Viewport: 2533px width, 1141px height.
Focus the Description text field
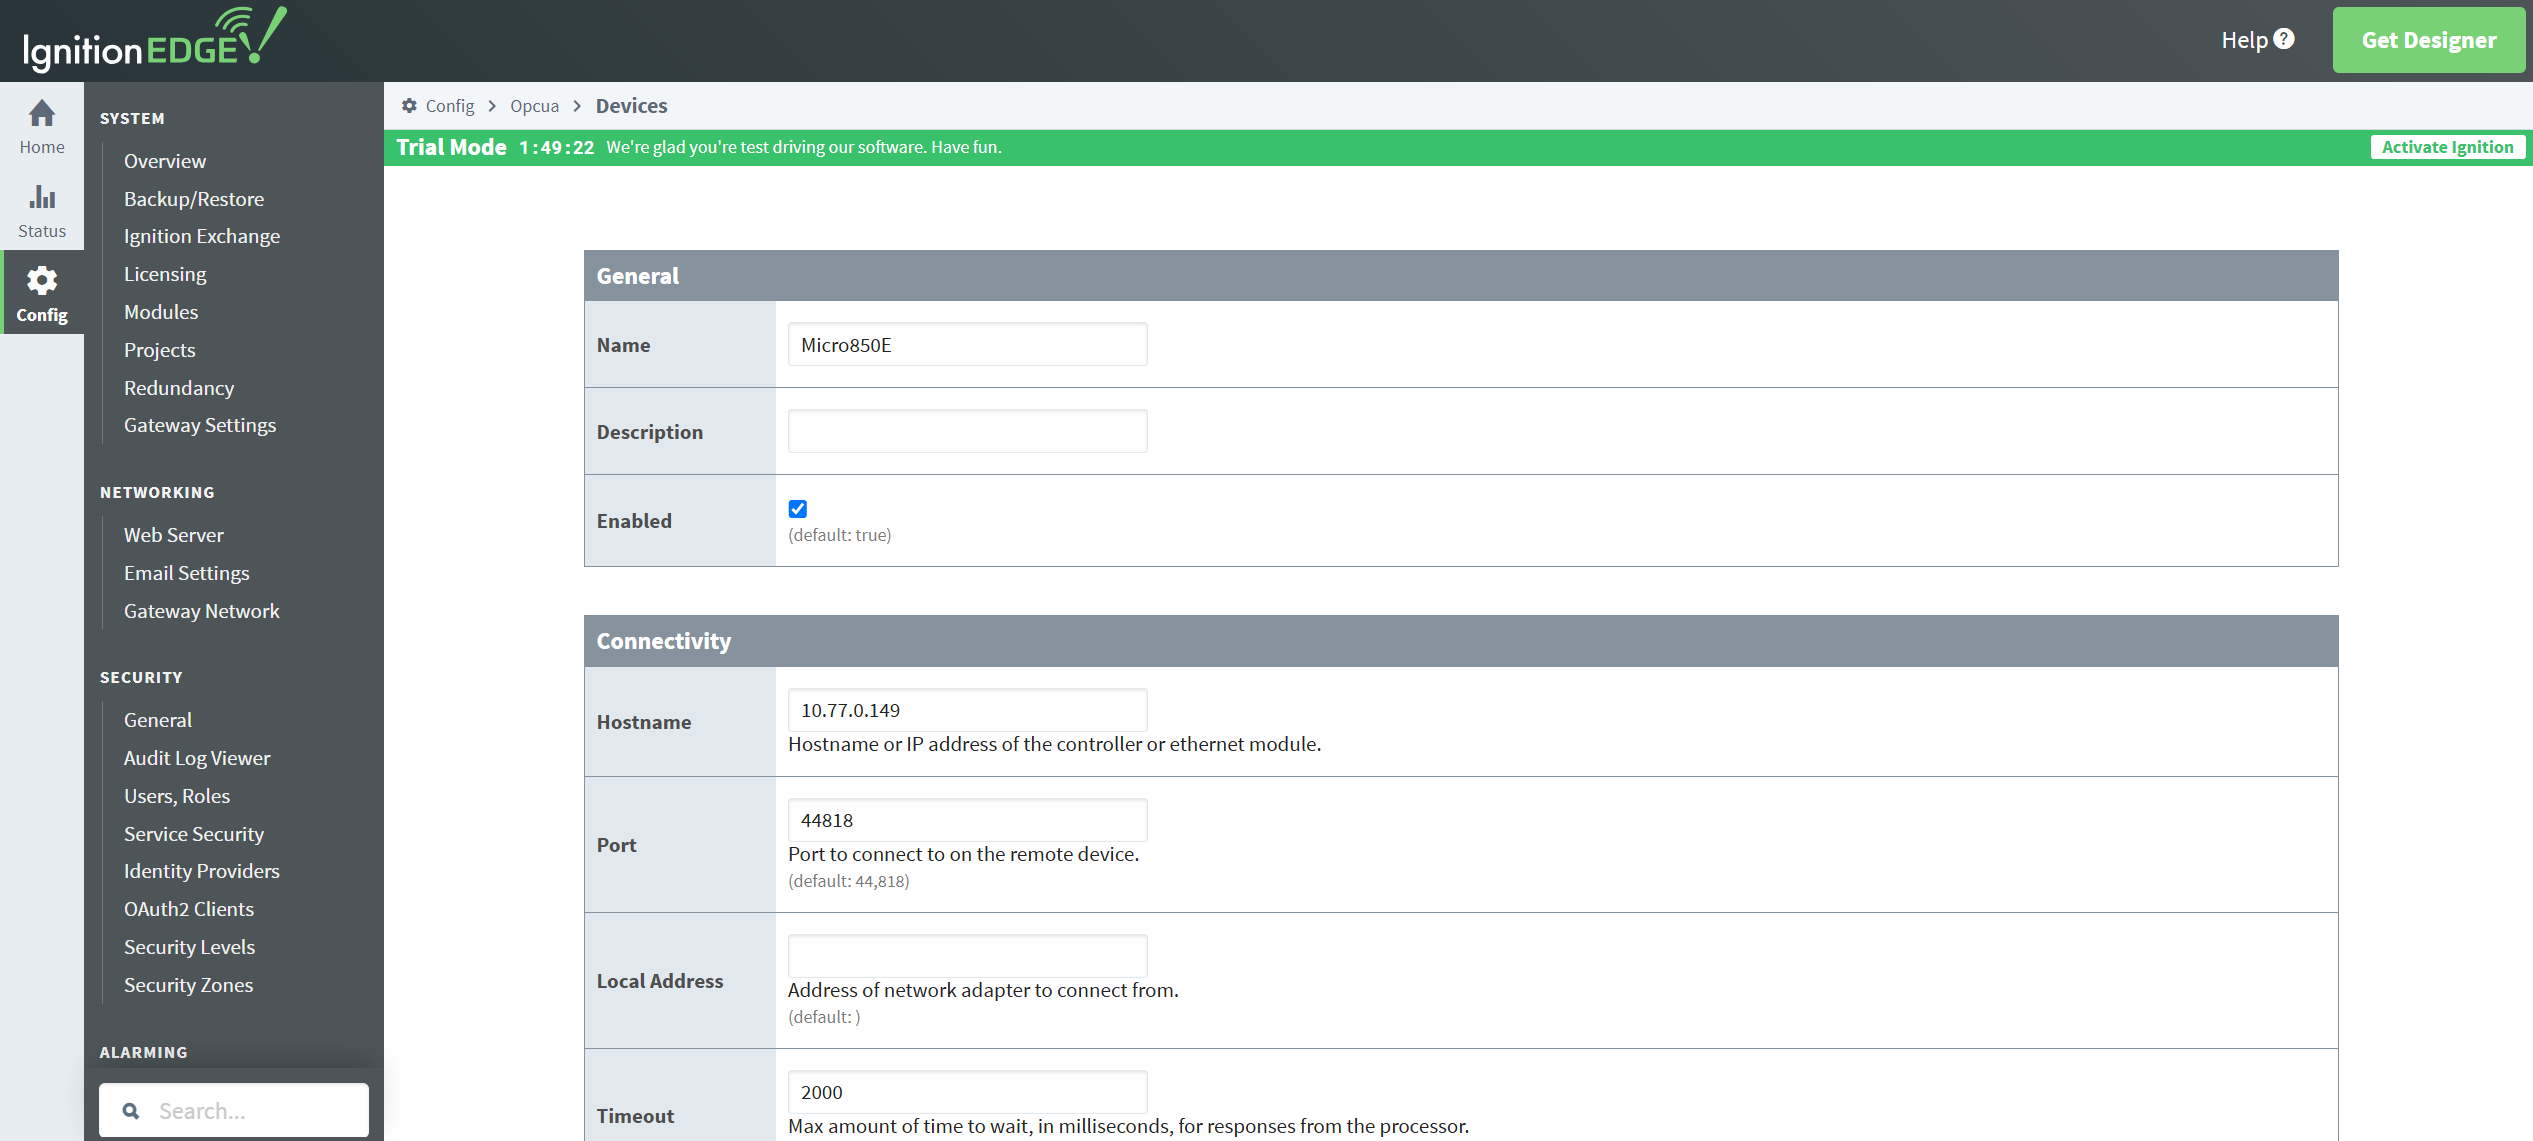(967, 431)
